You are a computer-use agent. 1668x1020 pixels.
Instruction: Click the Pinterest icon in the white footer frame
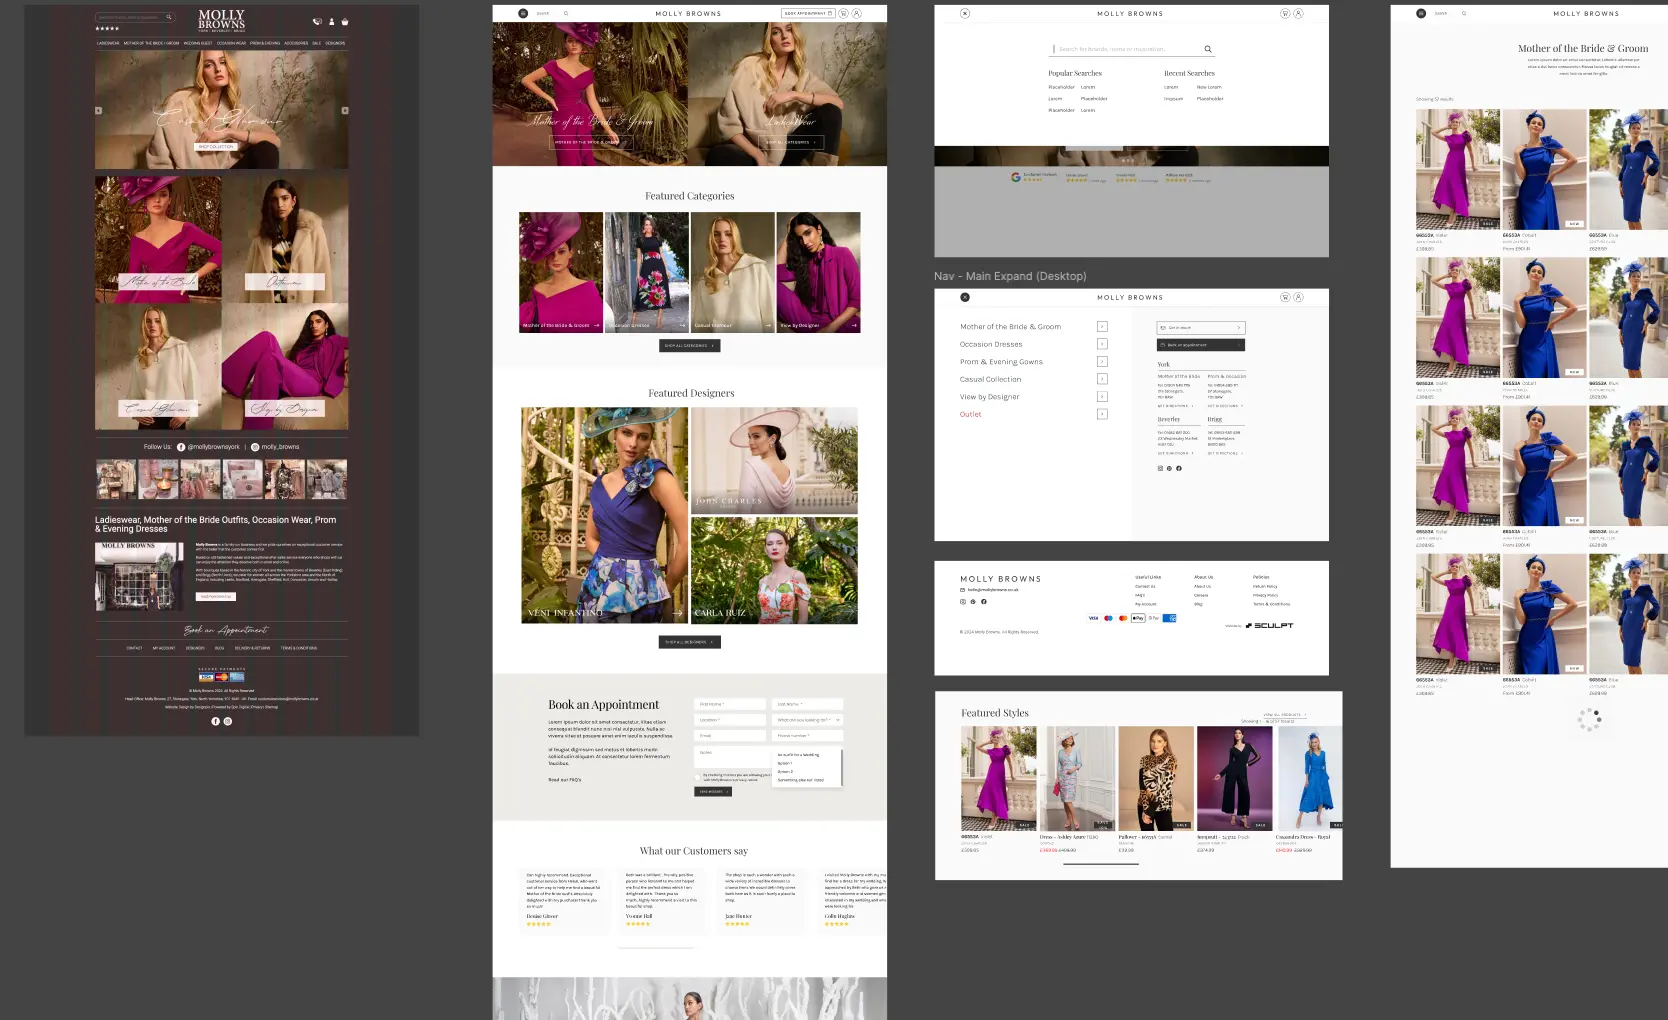(973, 601)
